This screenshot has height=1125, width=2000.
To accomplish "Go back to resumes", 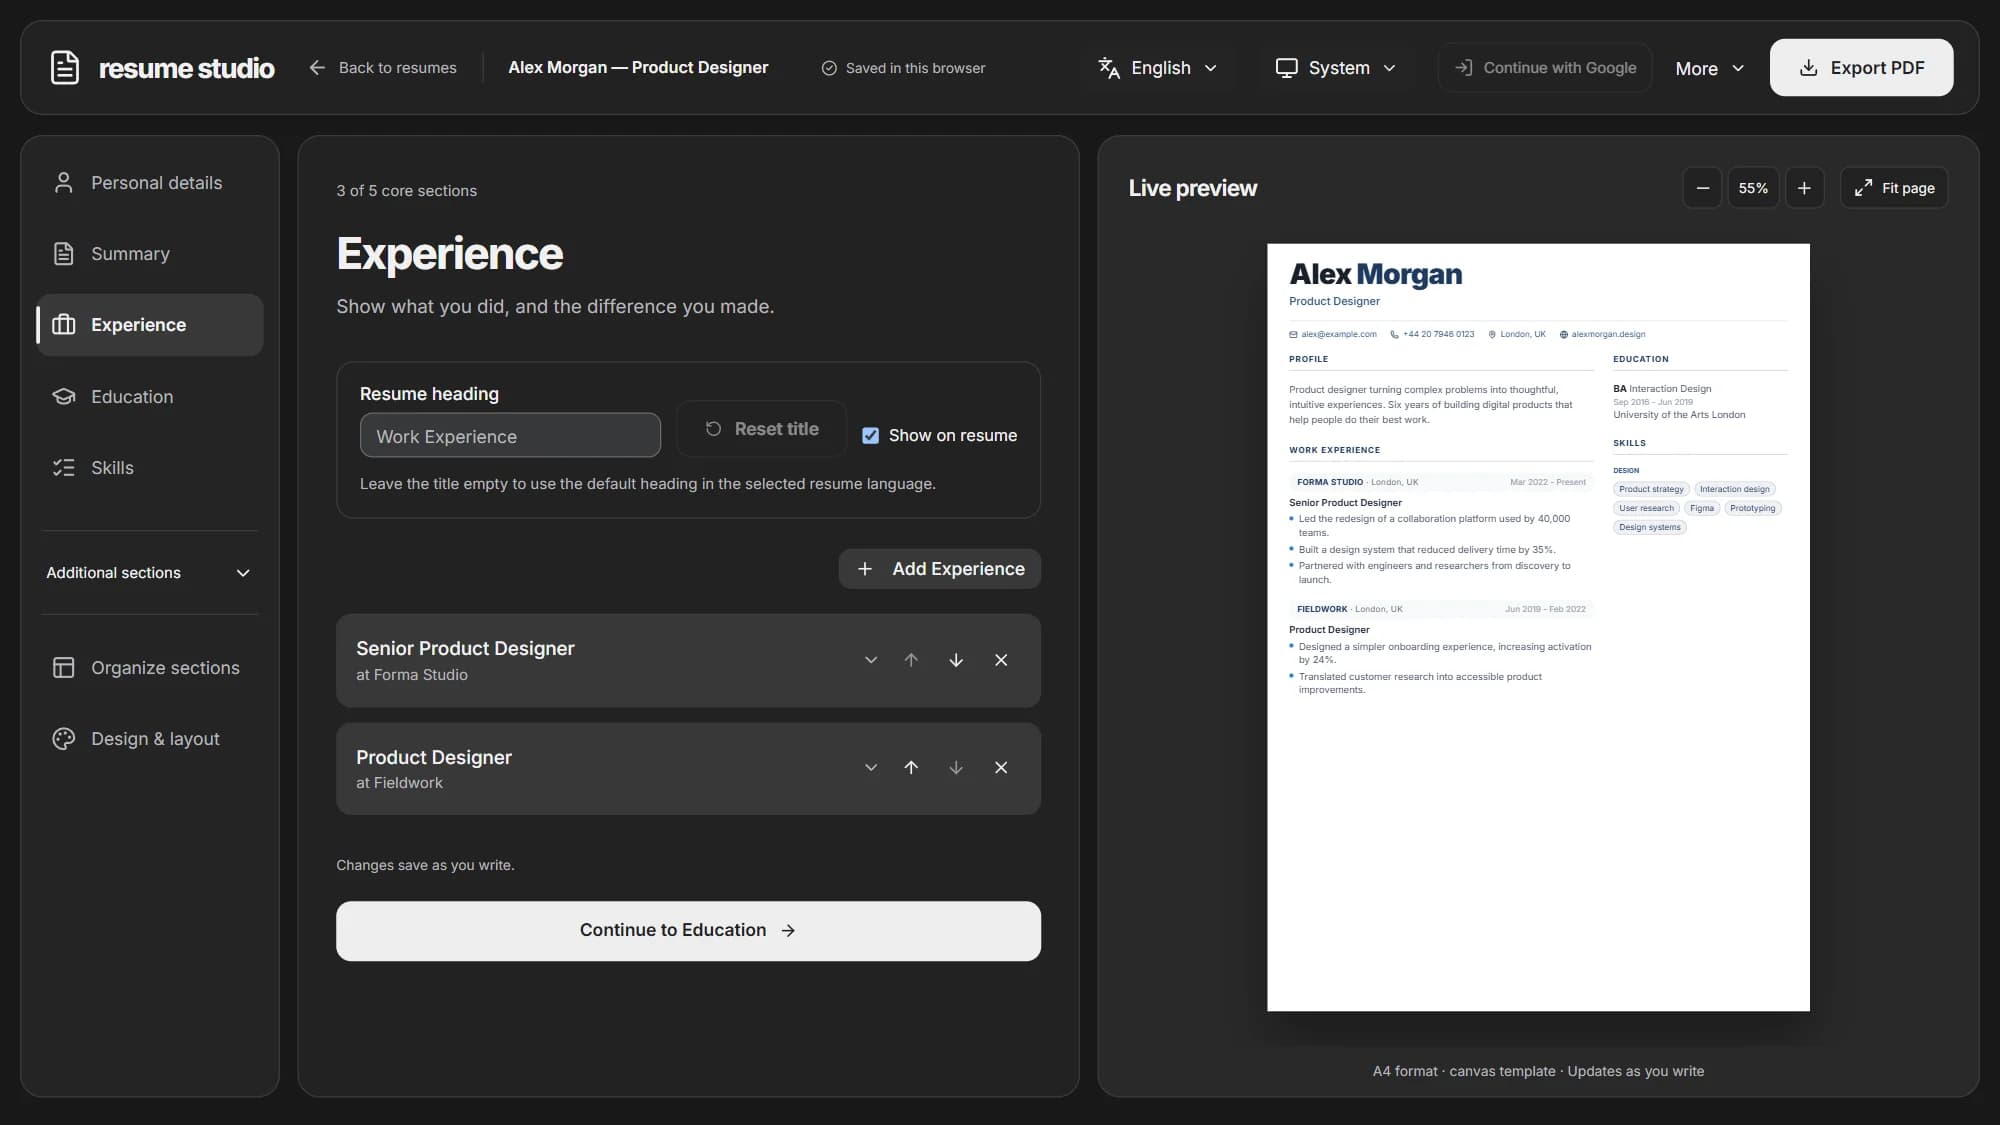I will click(x=383, y=67).
